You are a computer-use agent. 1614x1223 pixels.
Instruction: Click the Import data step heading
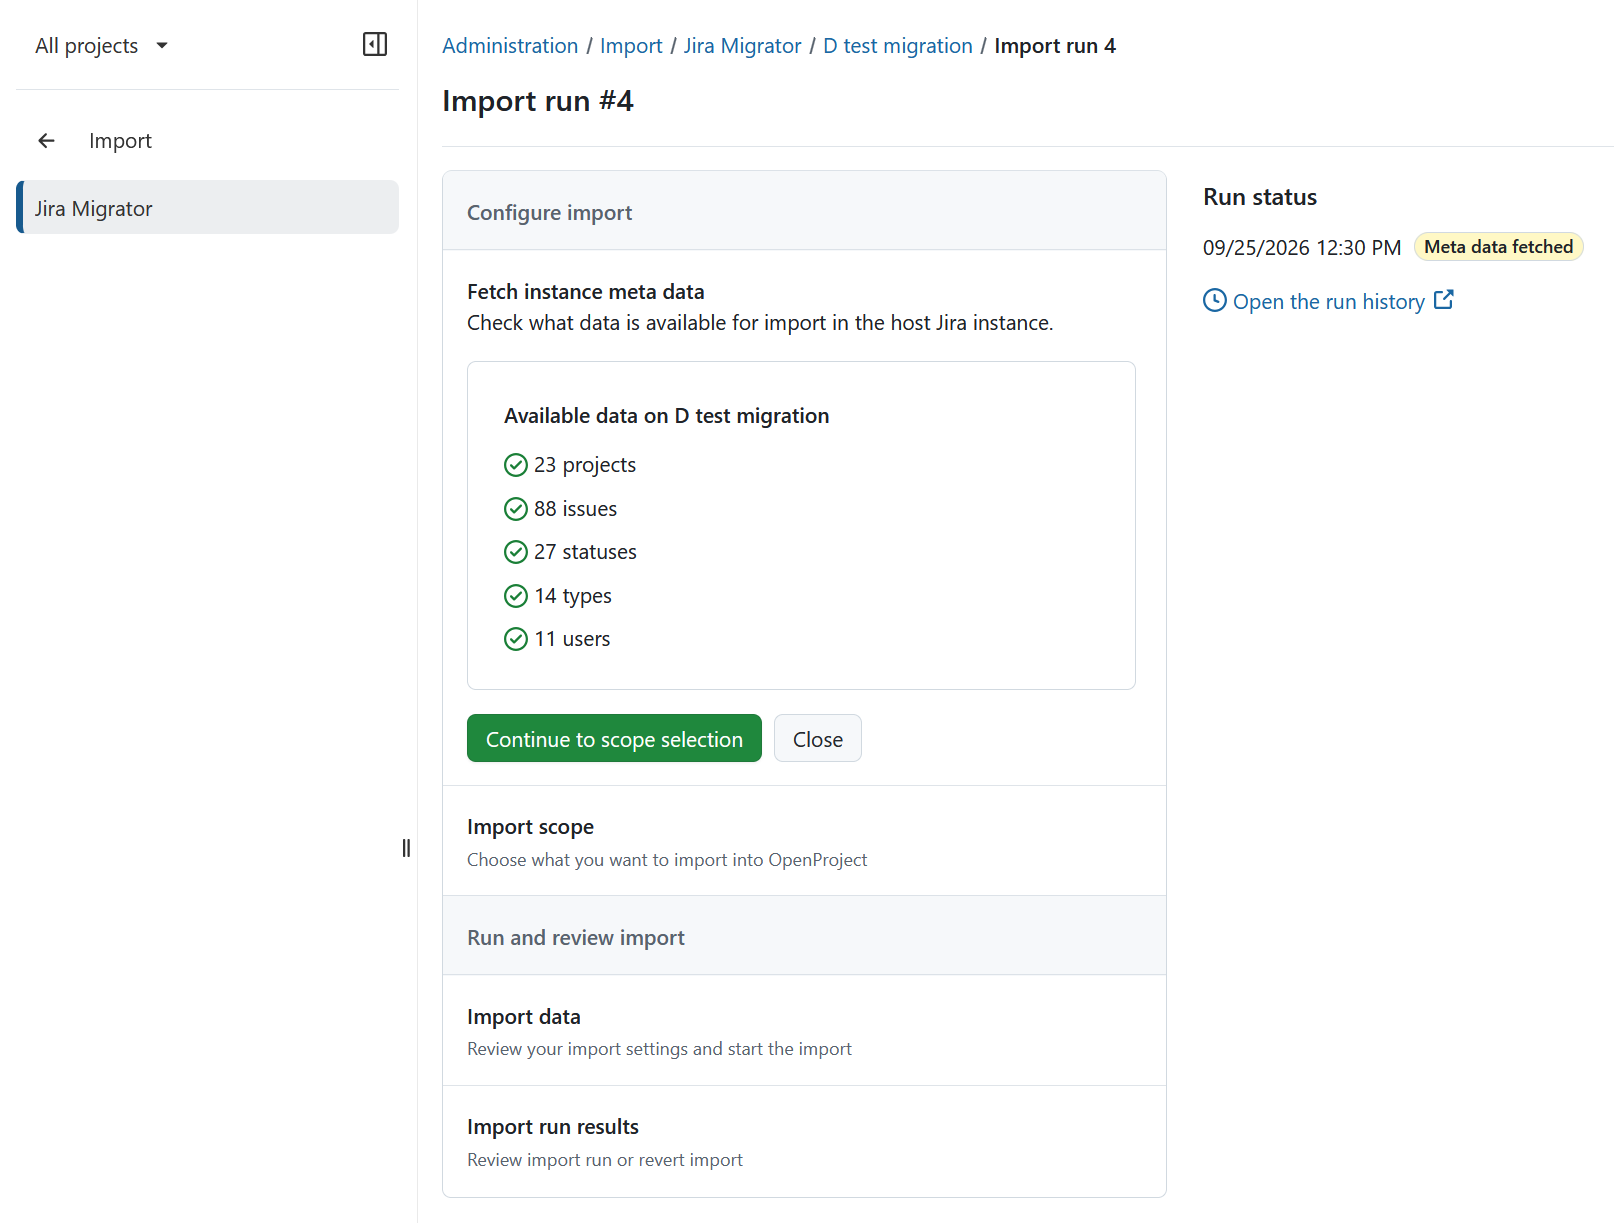(x=523, y=1017)
